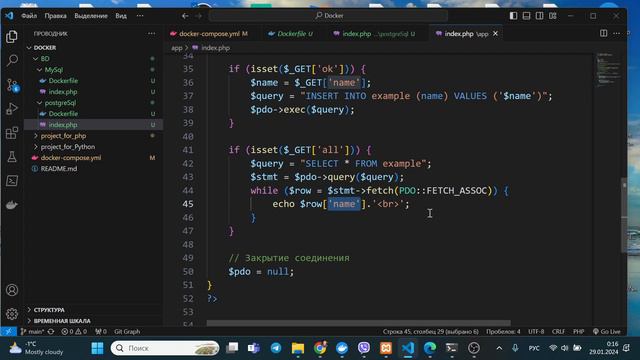The width and height of the screenshot is (640, 360).
Task: Open editor more actions ellipsis
Action: click(616, 33)
